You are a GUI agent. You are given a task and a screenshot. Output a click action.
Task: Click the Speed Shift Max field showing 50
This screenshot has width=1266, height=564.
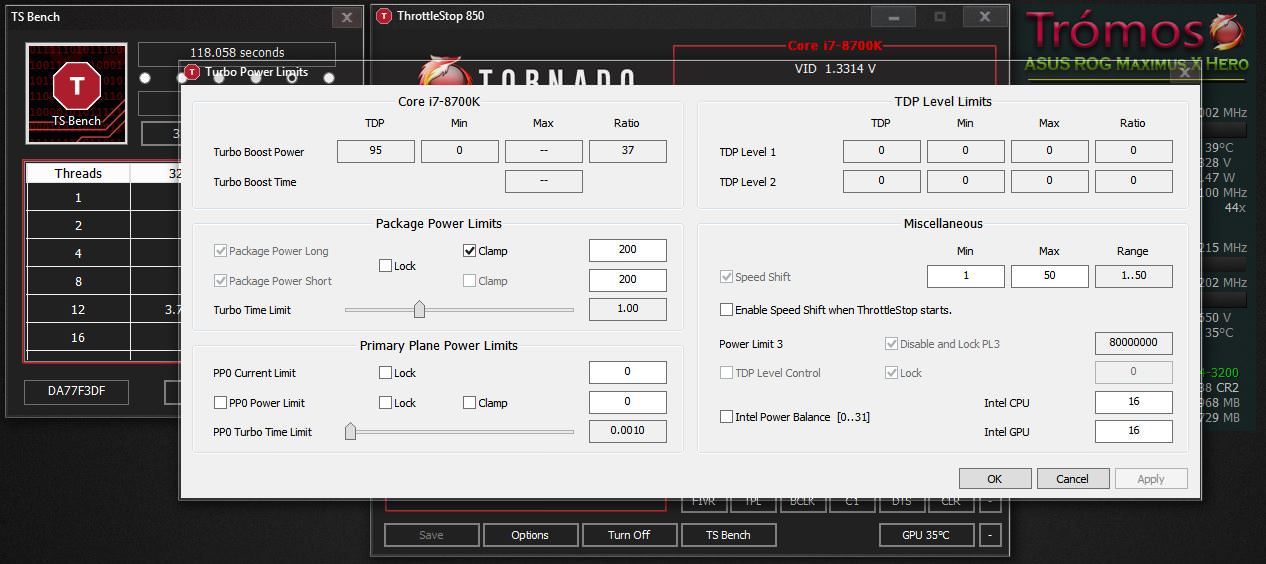1049,276
